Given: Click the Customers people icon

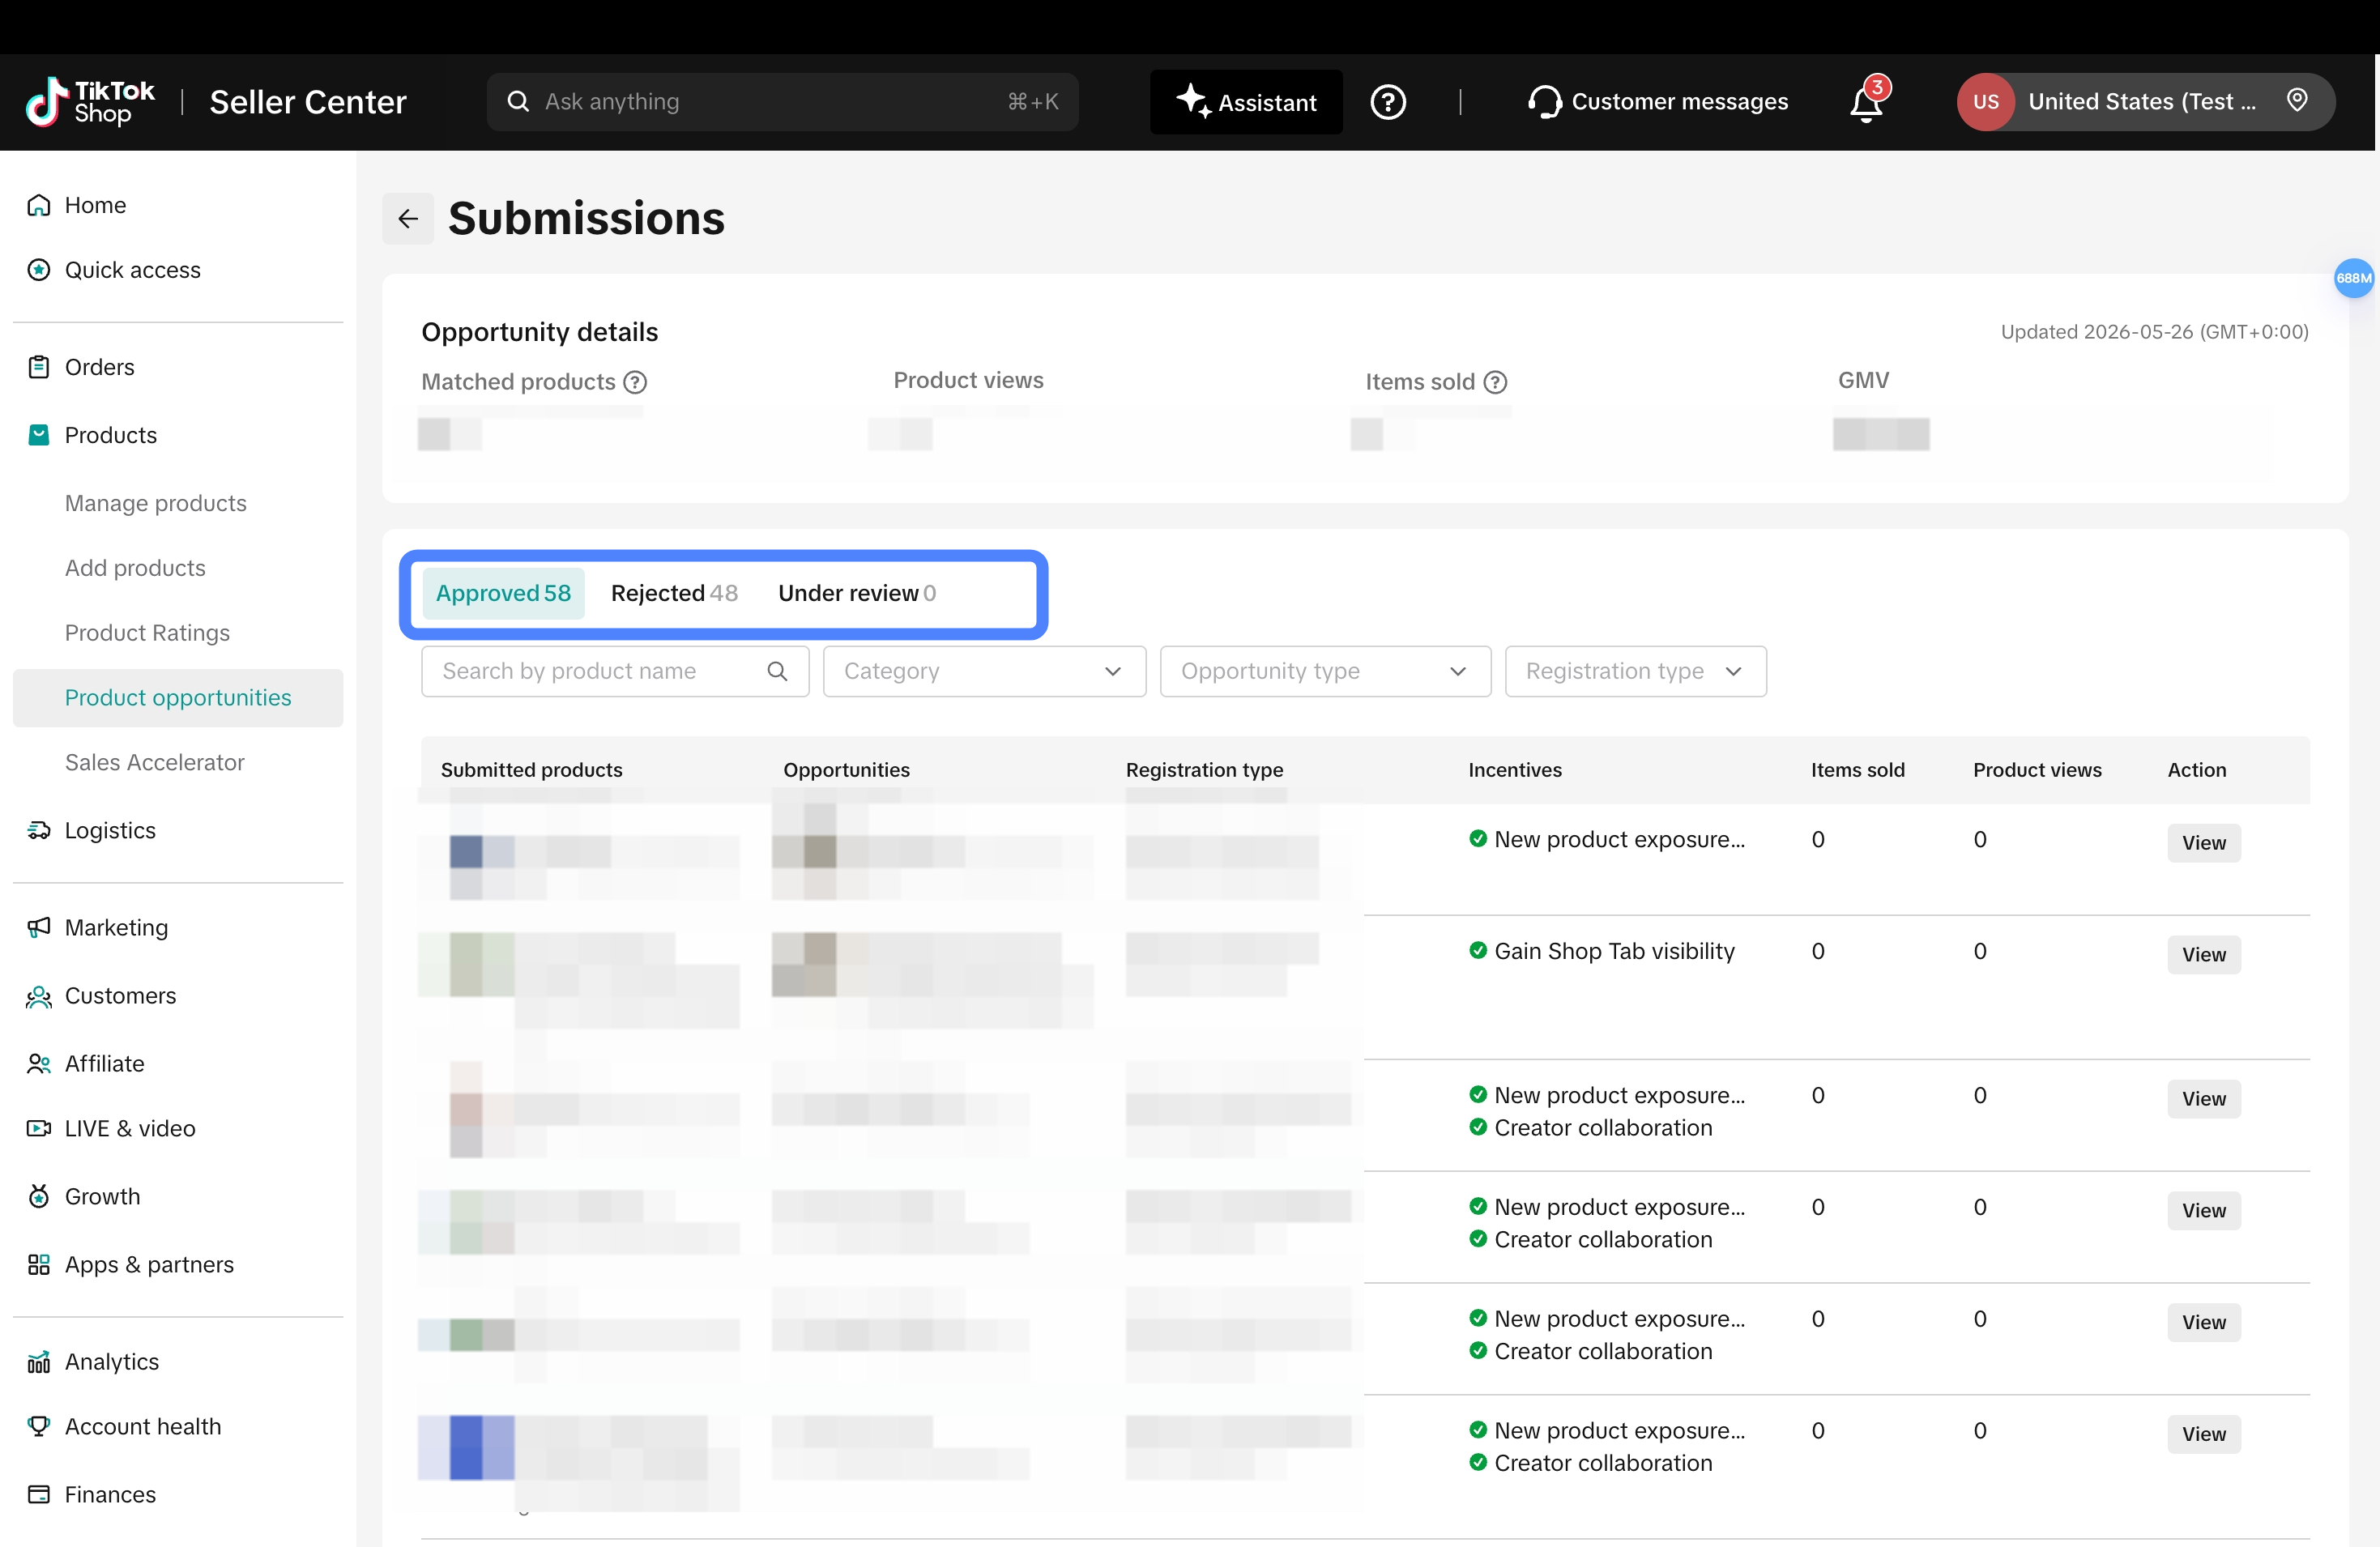Looking at the screenshot, I should [x=39, y=996].
